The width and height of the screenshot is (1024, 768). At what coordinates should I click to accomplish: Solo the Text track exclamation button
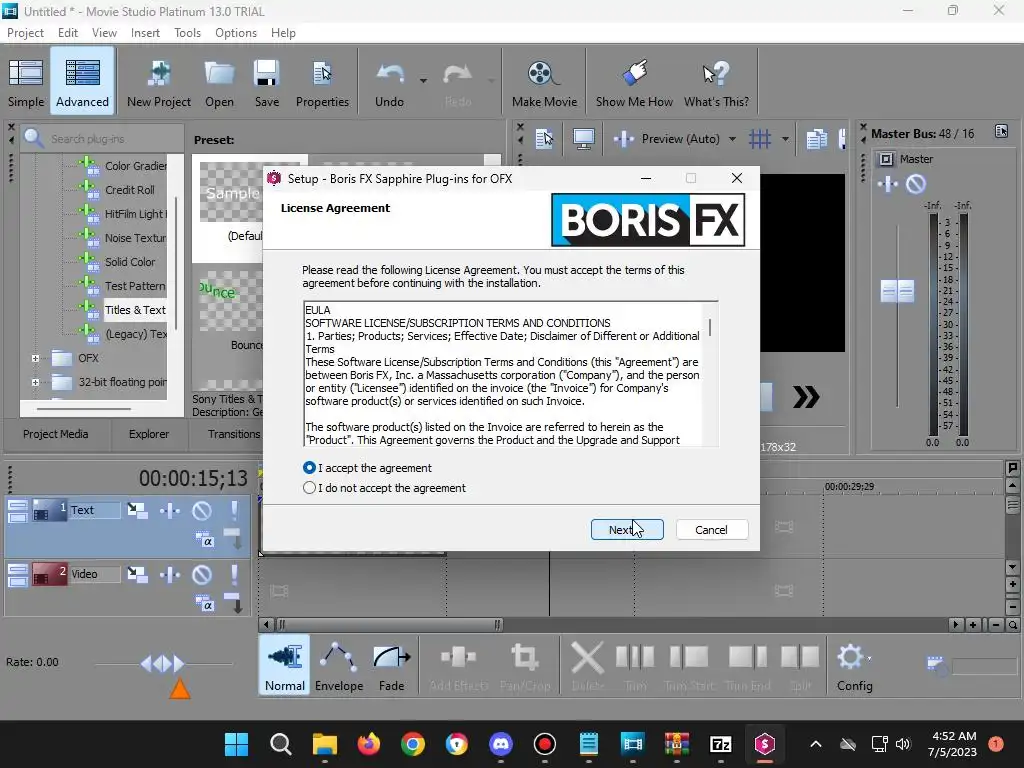pyautogui.click(x=234, y=509)
